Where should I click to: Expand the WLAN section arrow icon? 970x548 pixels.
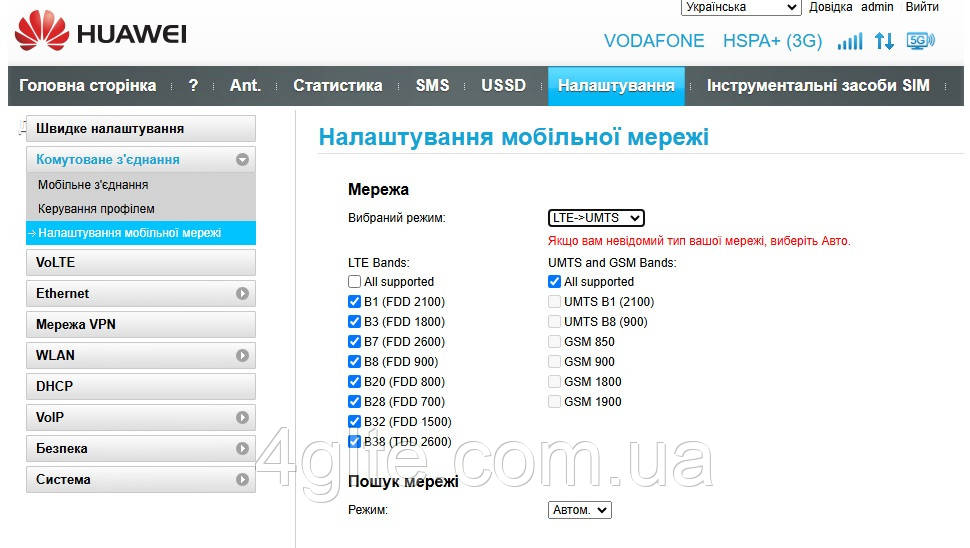click(x=242, y=356)
